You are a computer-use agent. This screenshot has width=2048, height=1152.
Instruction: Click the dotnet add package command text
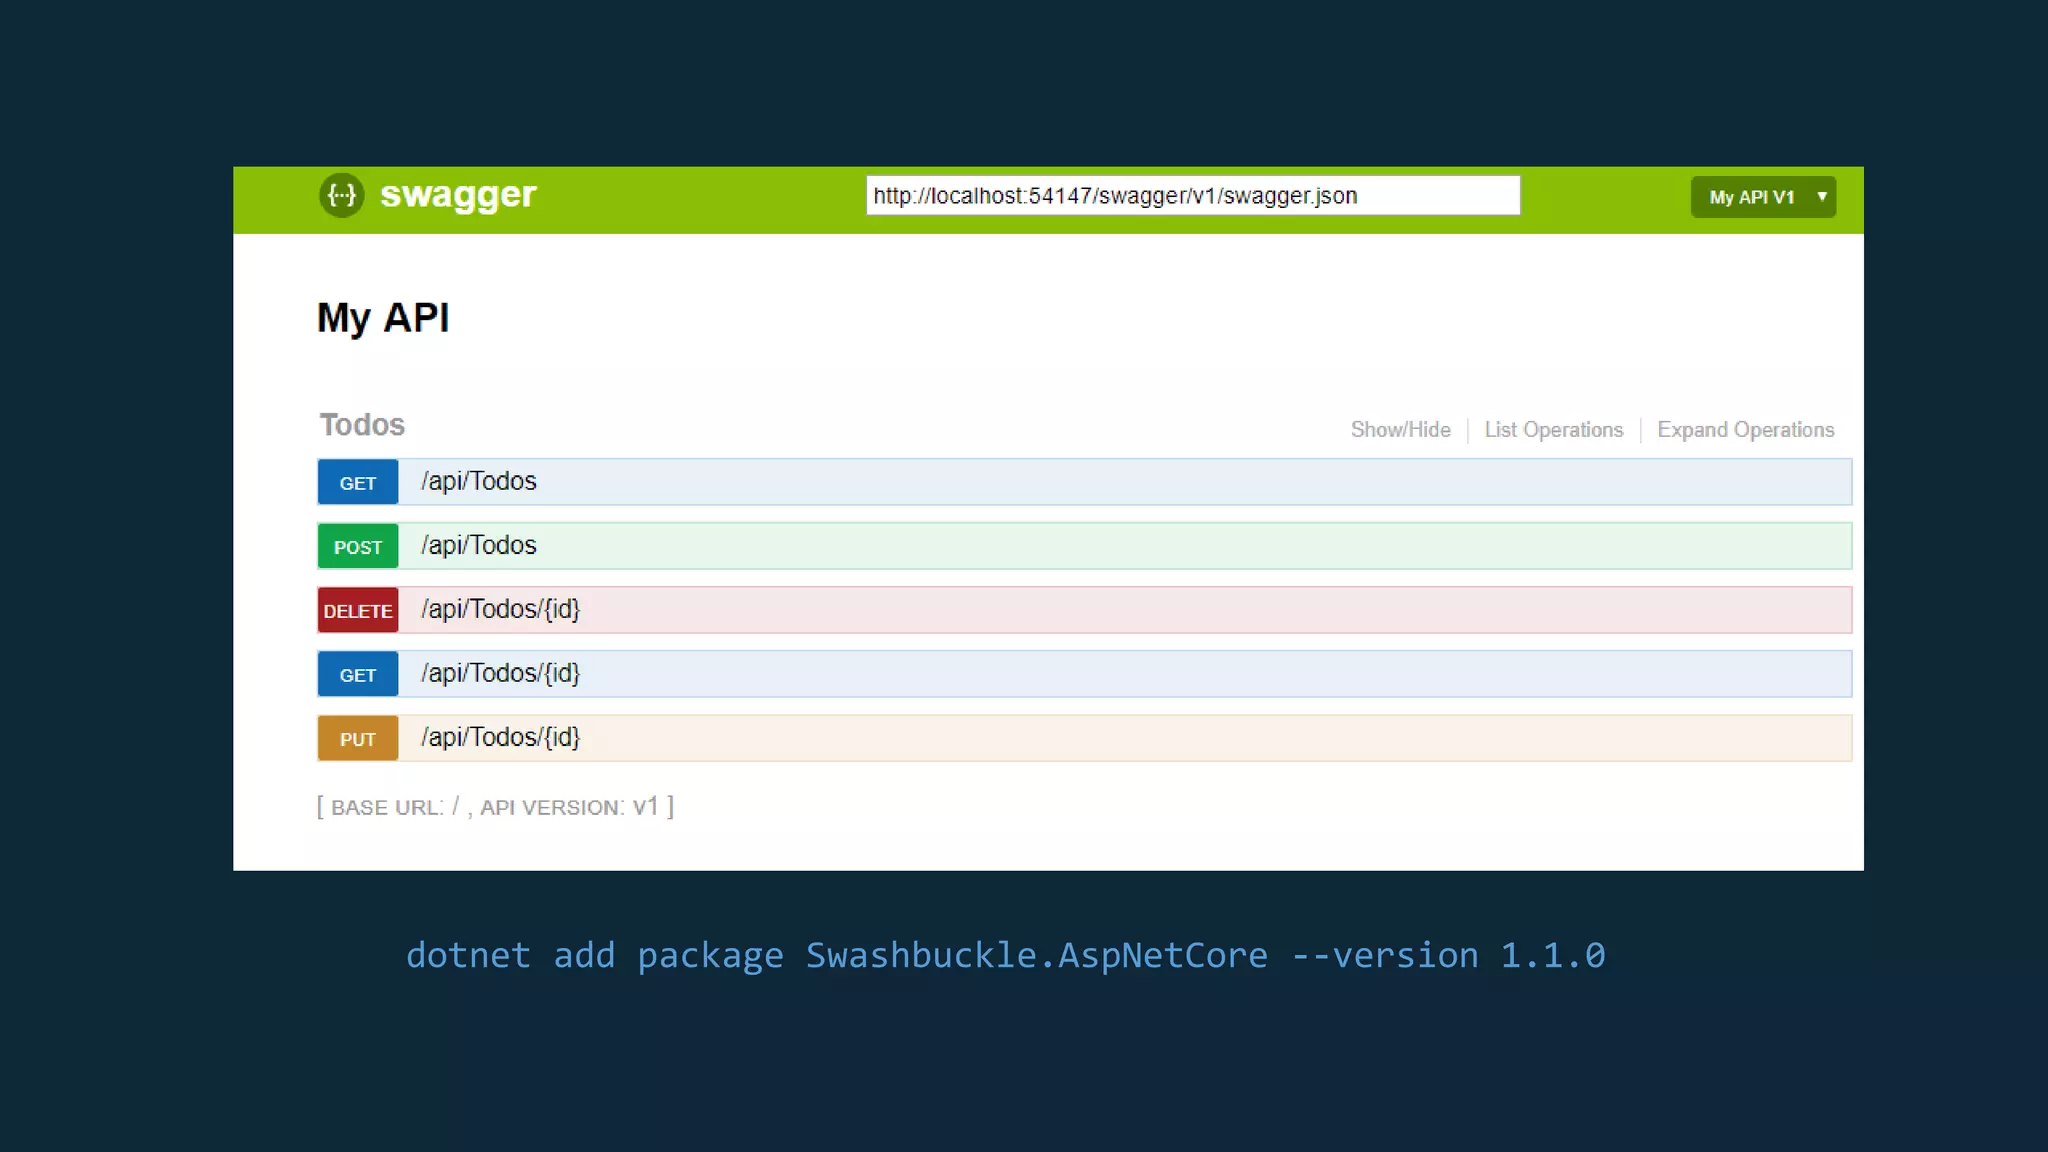pyautogui.click(x=1005, y=956)
